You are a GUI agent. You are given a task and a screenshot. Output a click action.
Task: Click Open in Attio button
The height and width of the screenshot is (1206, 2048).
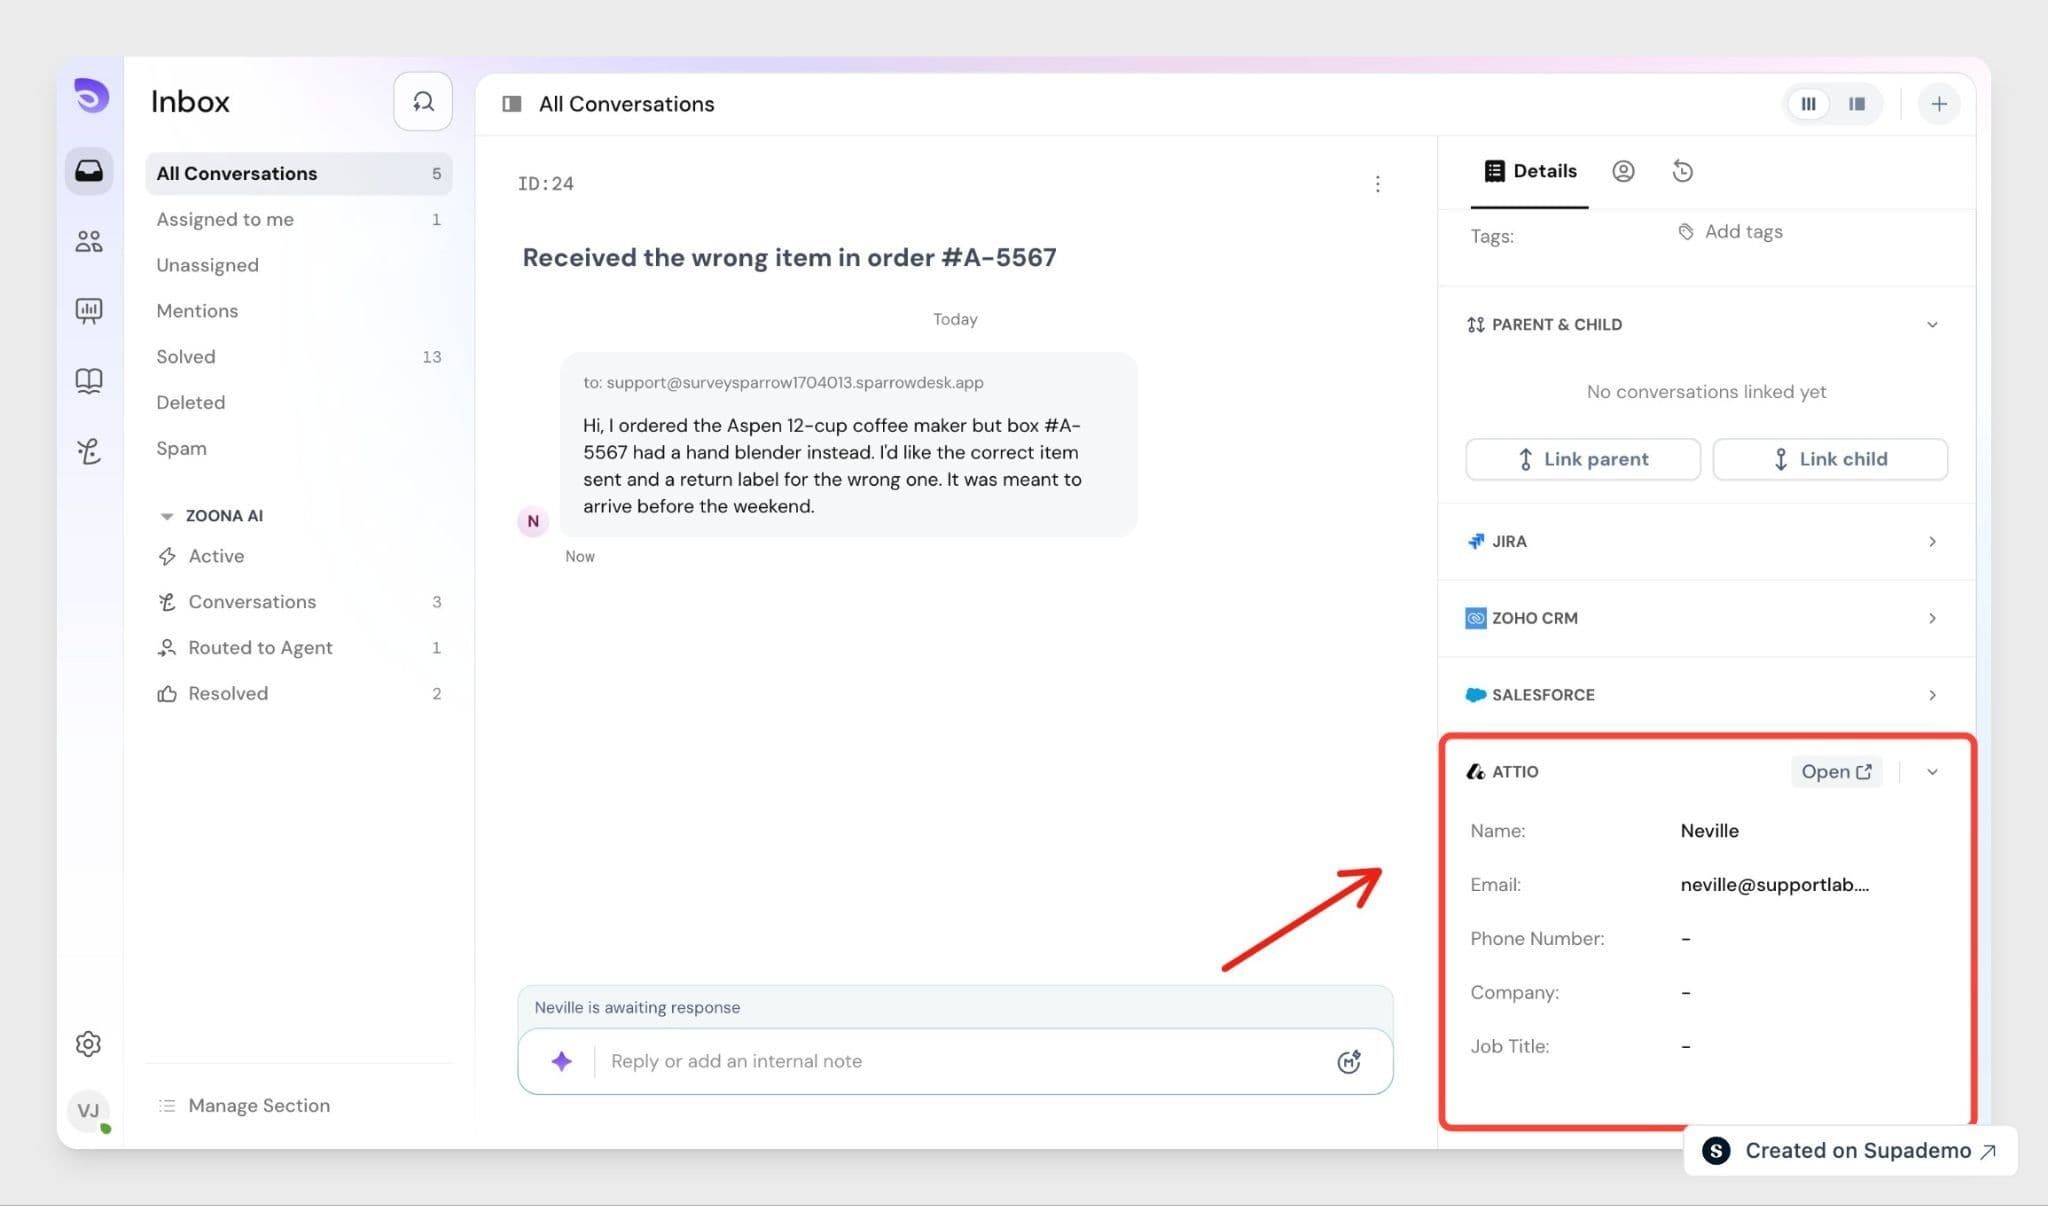click(1836, 772)
